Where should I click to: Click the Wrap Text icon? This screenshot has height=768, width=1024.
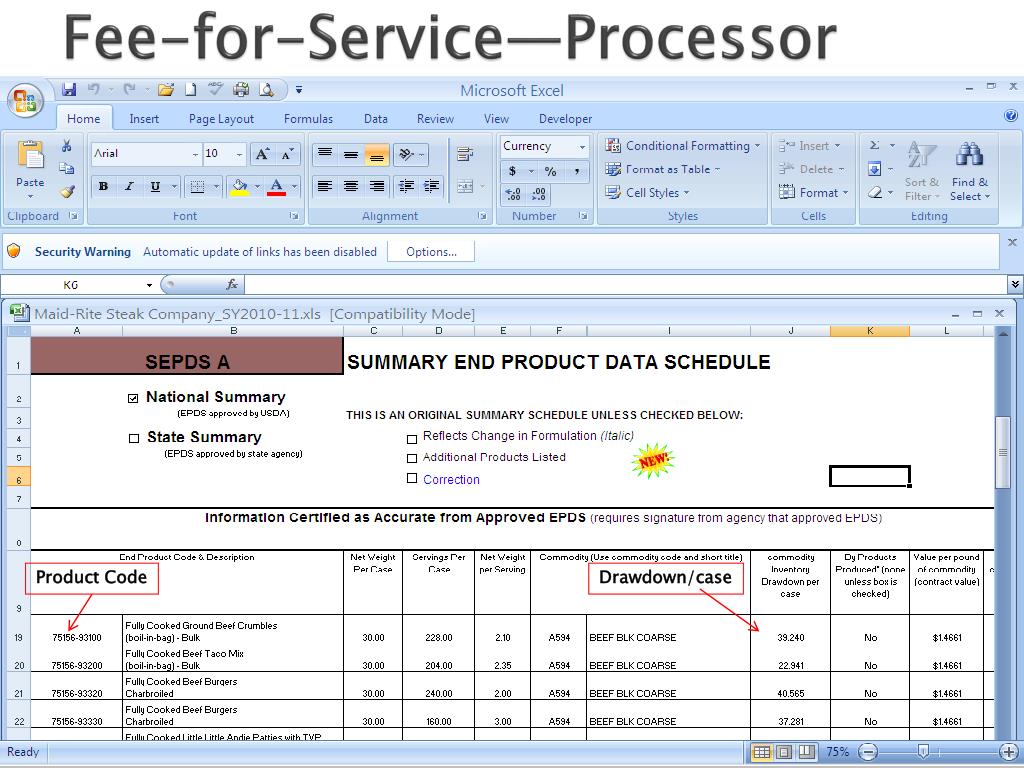tap(465, 154)
